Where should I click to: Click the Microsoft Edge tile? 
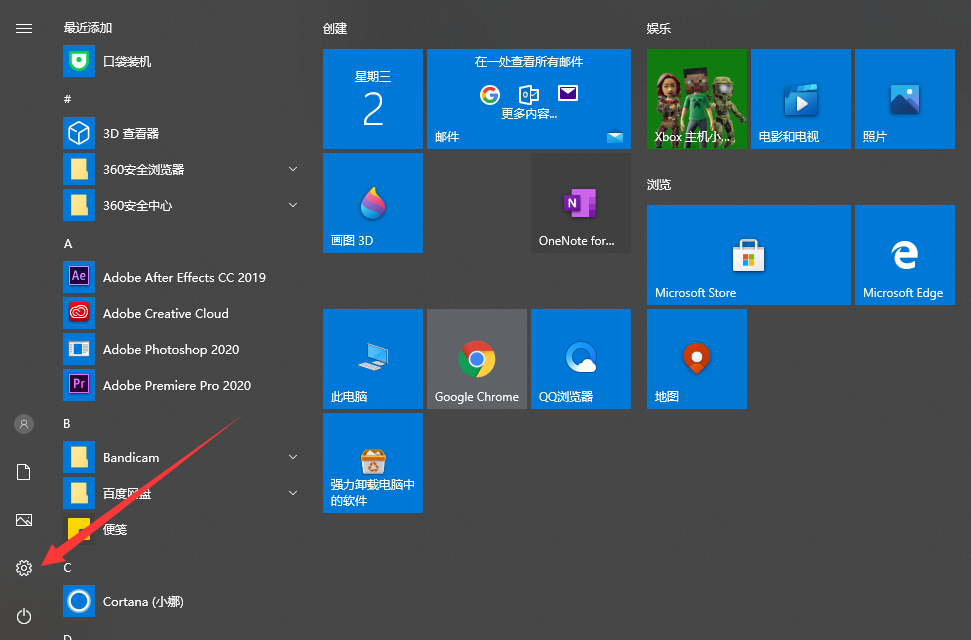click(904, 255)
